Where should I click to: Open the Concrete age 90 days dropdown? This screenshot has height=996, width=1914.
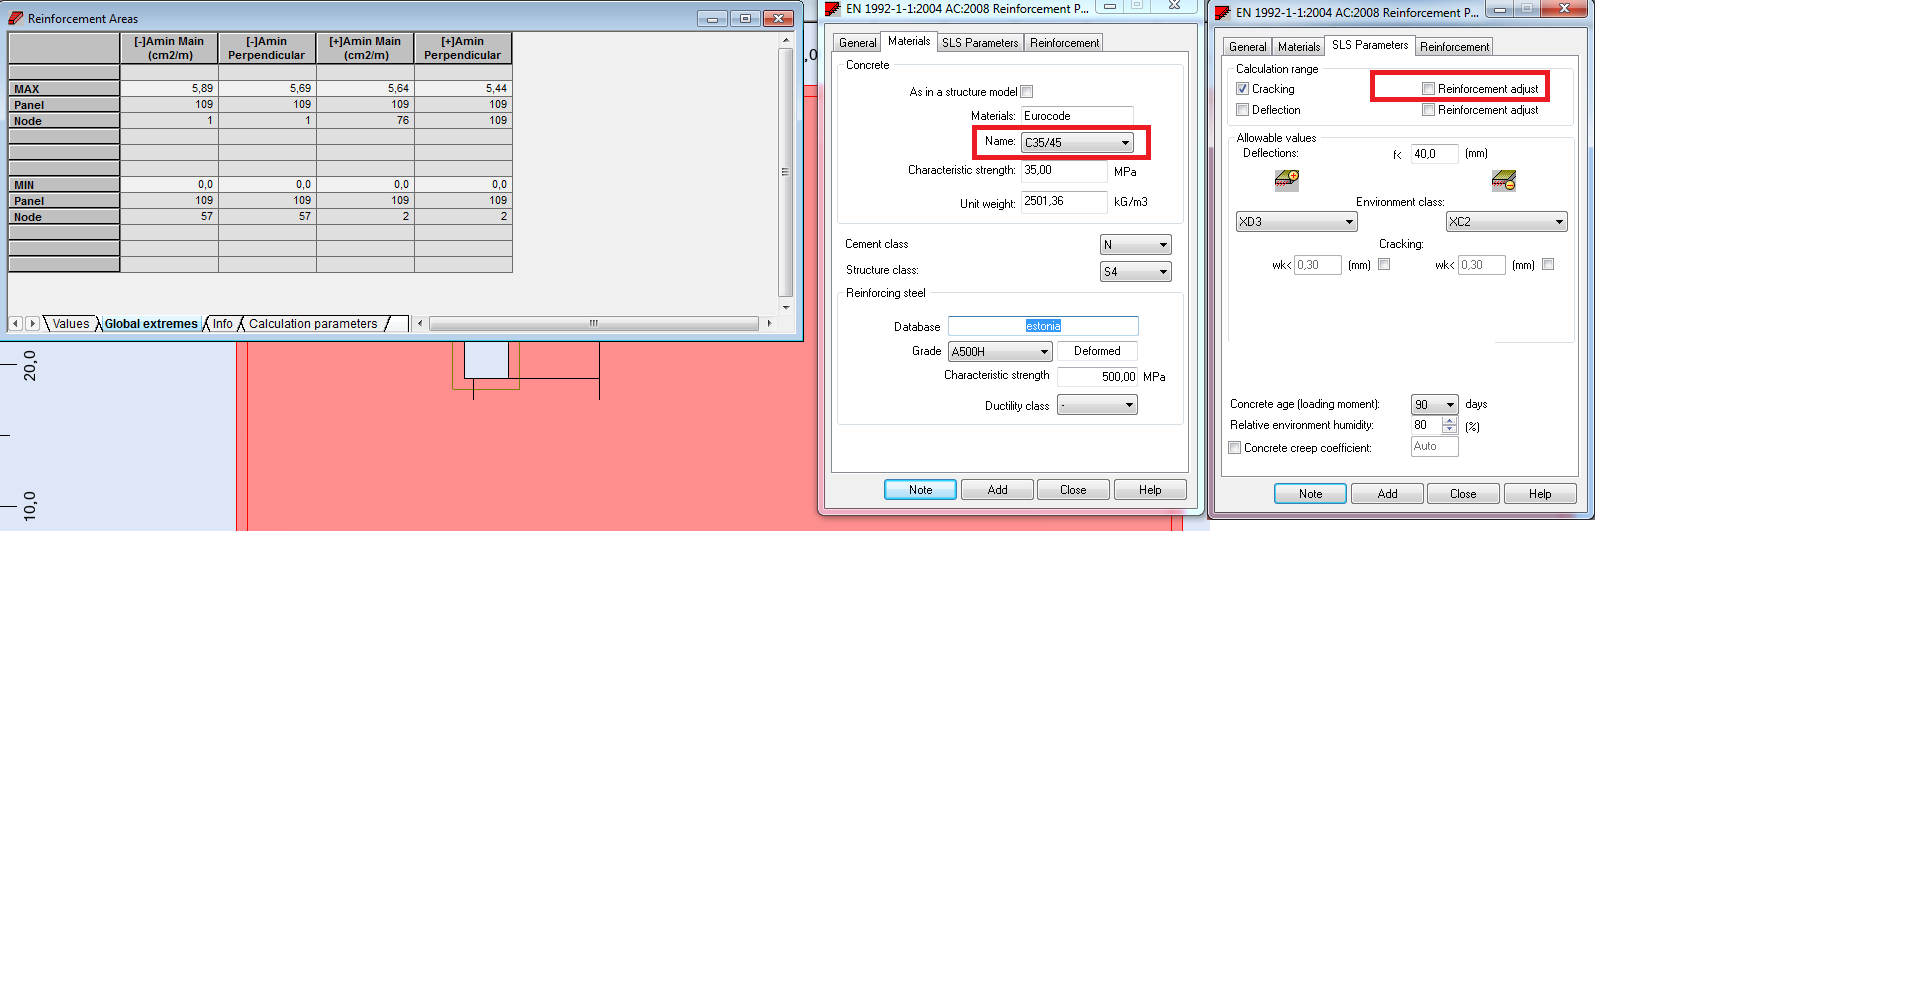point(1434,405)
